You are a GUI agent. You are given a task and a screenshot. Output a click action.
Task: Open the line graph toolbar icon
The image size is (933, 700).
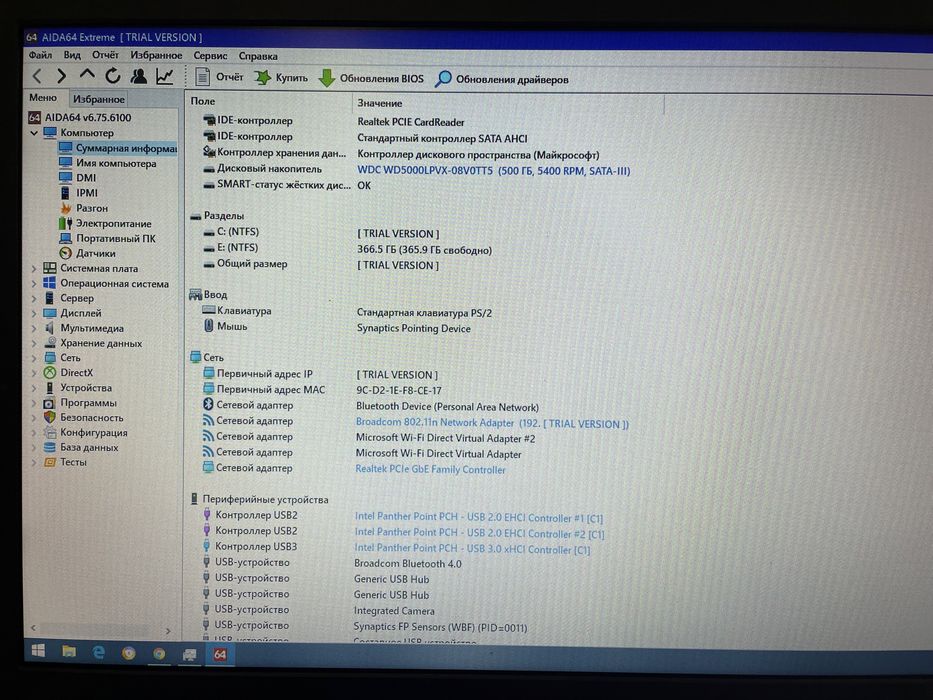tap(164, 76)
